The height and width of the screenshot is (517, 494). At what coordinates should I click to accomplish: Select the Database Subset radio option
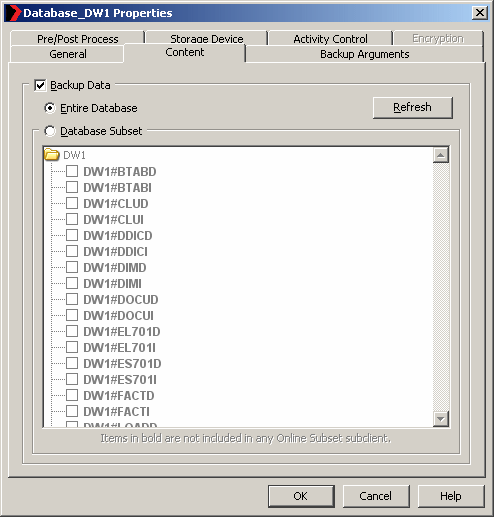50,131
